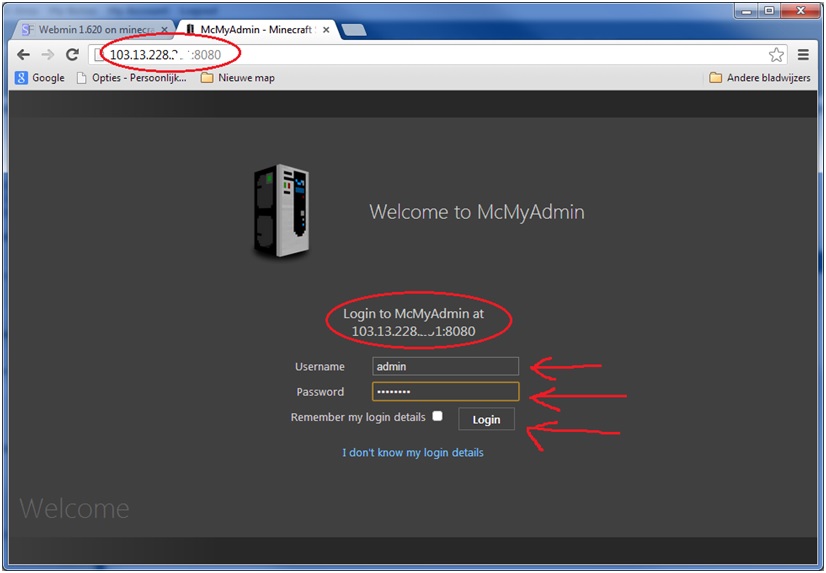Tick the Remember my login details checkbox

pyautogui.click(x=437, y=416)
